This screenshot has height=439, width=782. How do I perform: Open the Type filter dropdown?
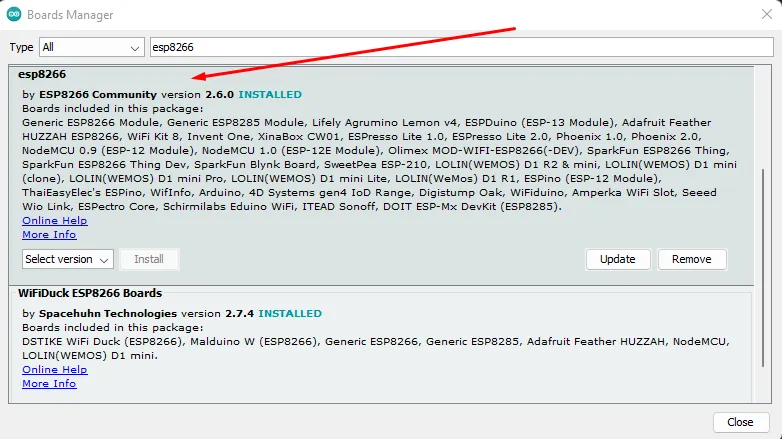coord(92,47)
